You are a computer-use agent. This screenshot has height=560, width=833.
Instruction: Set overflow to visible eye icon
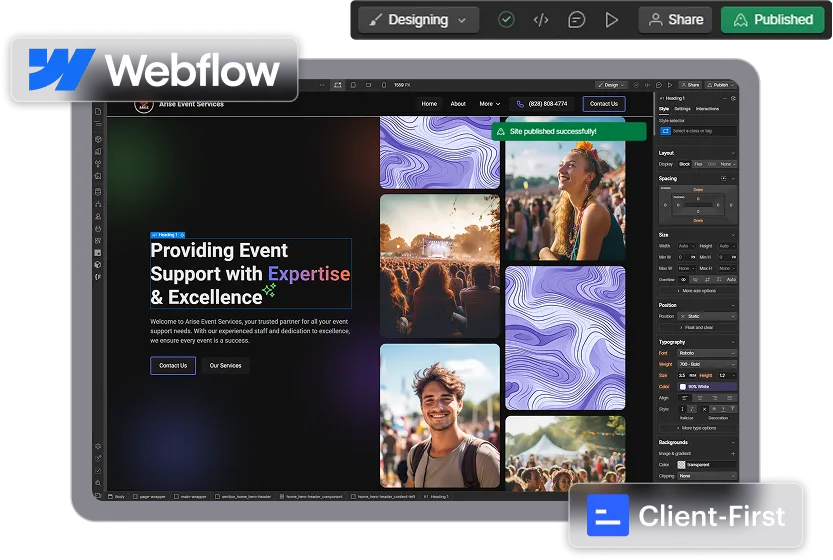tap(684, 279)
